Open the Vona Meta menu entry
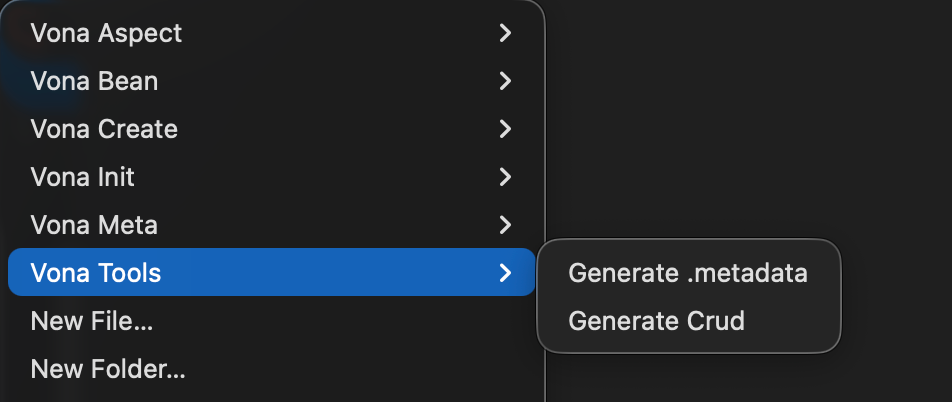The height and width of the screenshot is (402, 952). (x=94, y=225)
